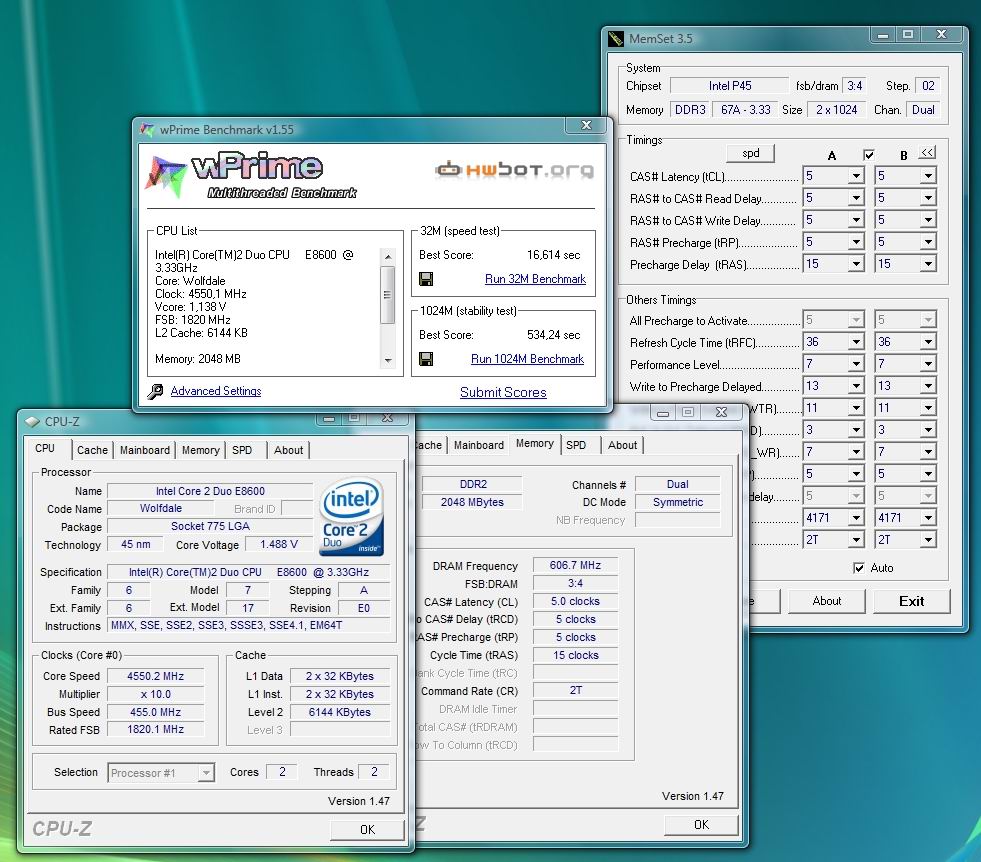
Task: Click the Core Voltage 1.488 V value
Action: (x=278, y=544)
